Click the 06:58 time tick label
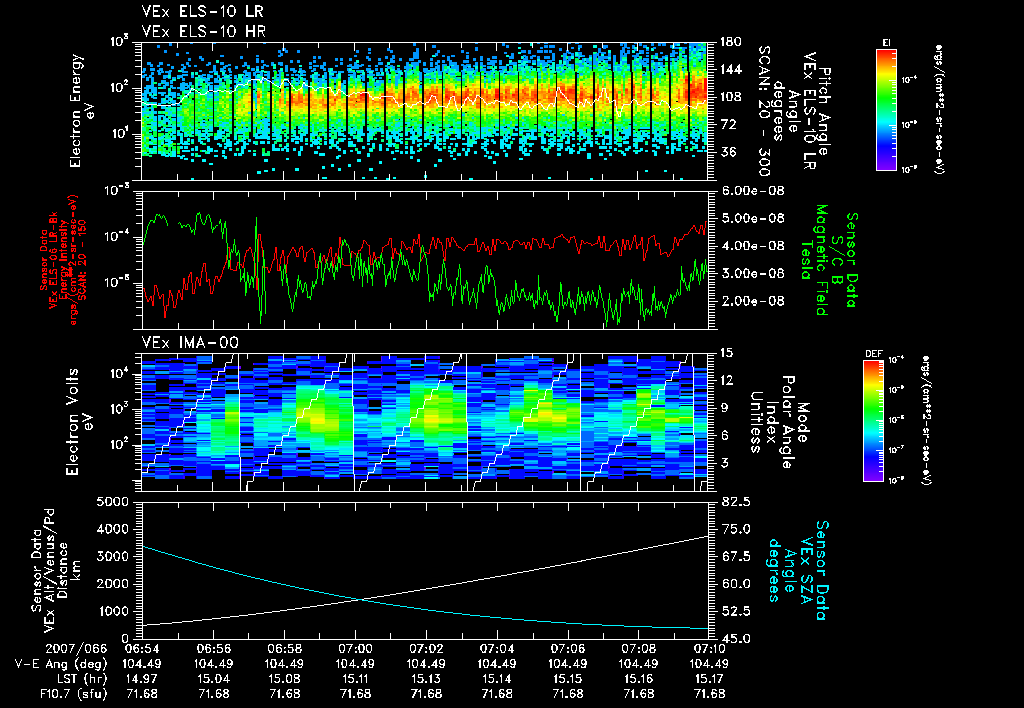This screenshot has width=1024, height=708. click(x=285, y=649)
